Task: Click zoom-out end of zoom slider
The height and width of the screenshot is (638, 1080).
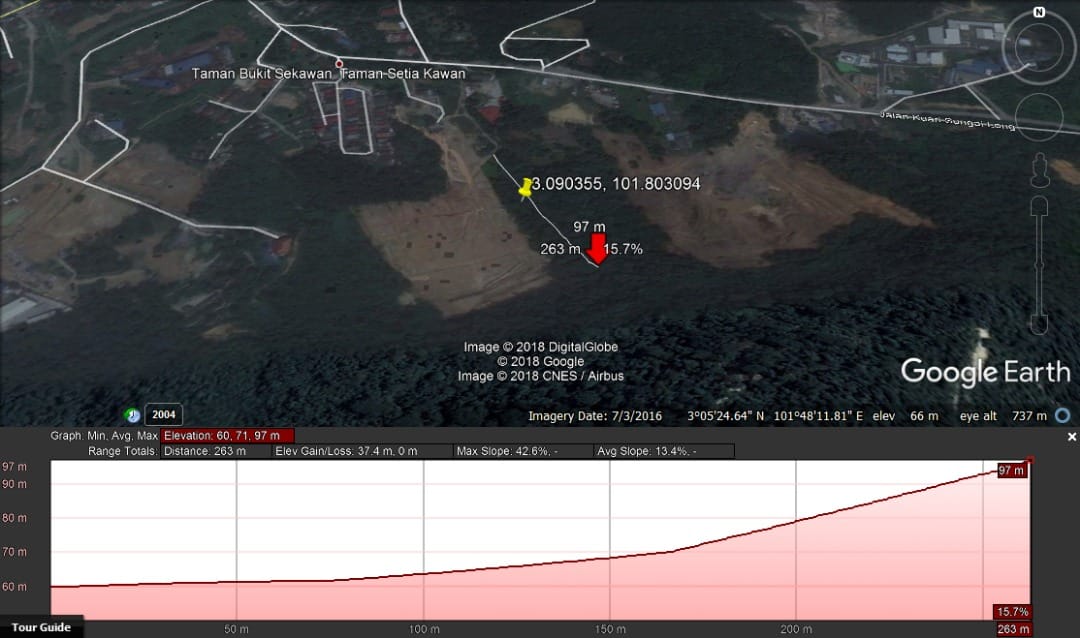Action: [1039, 325]
